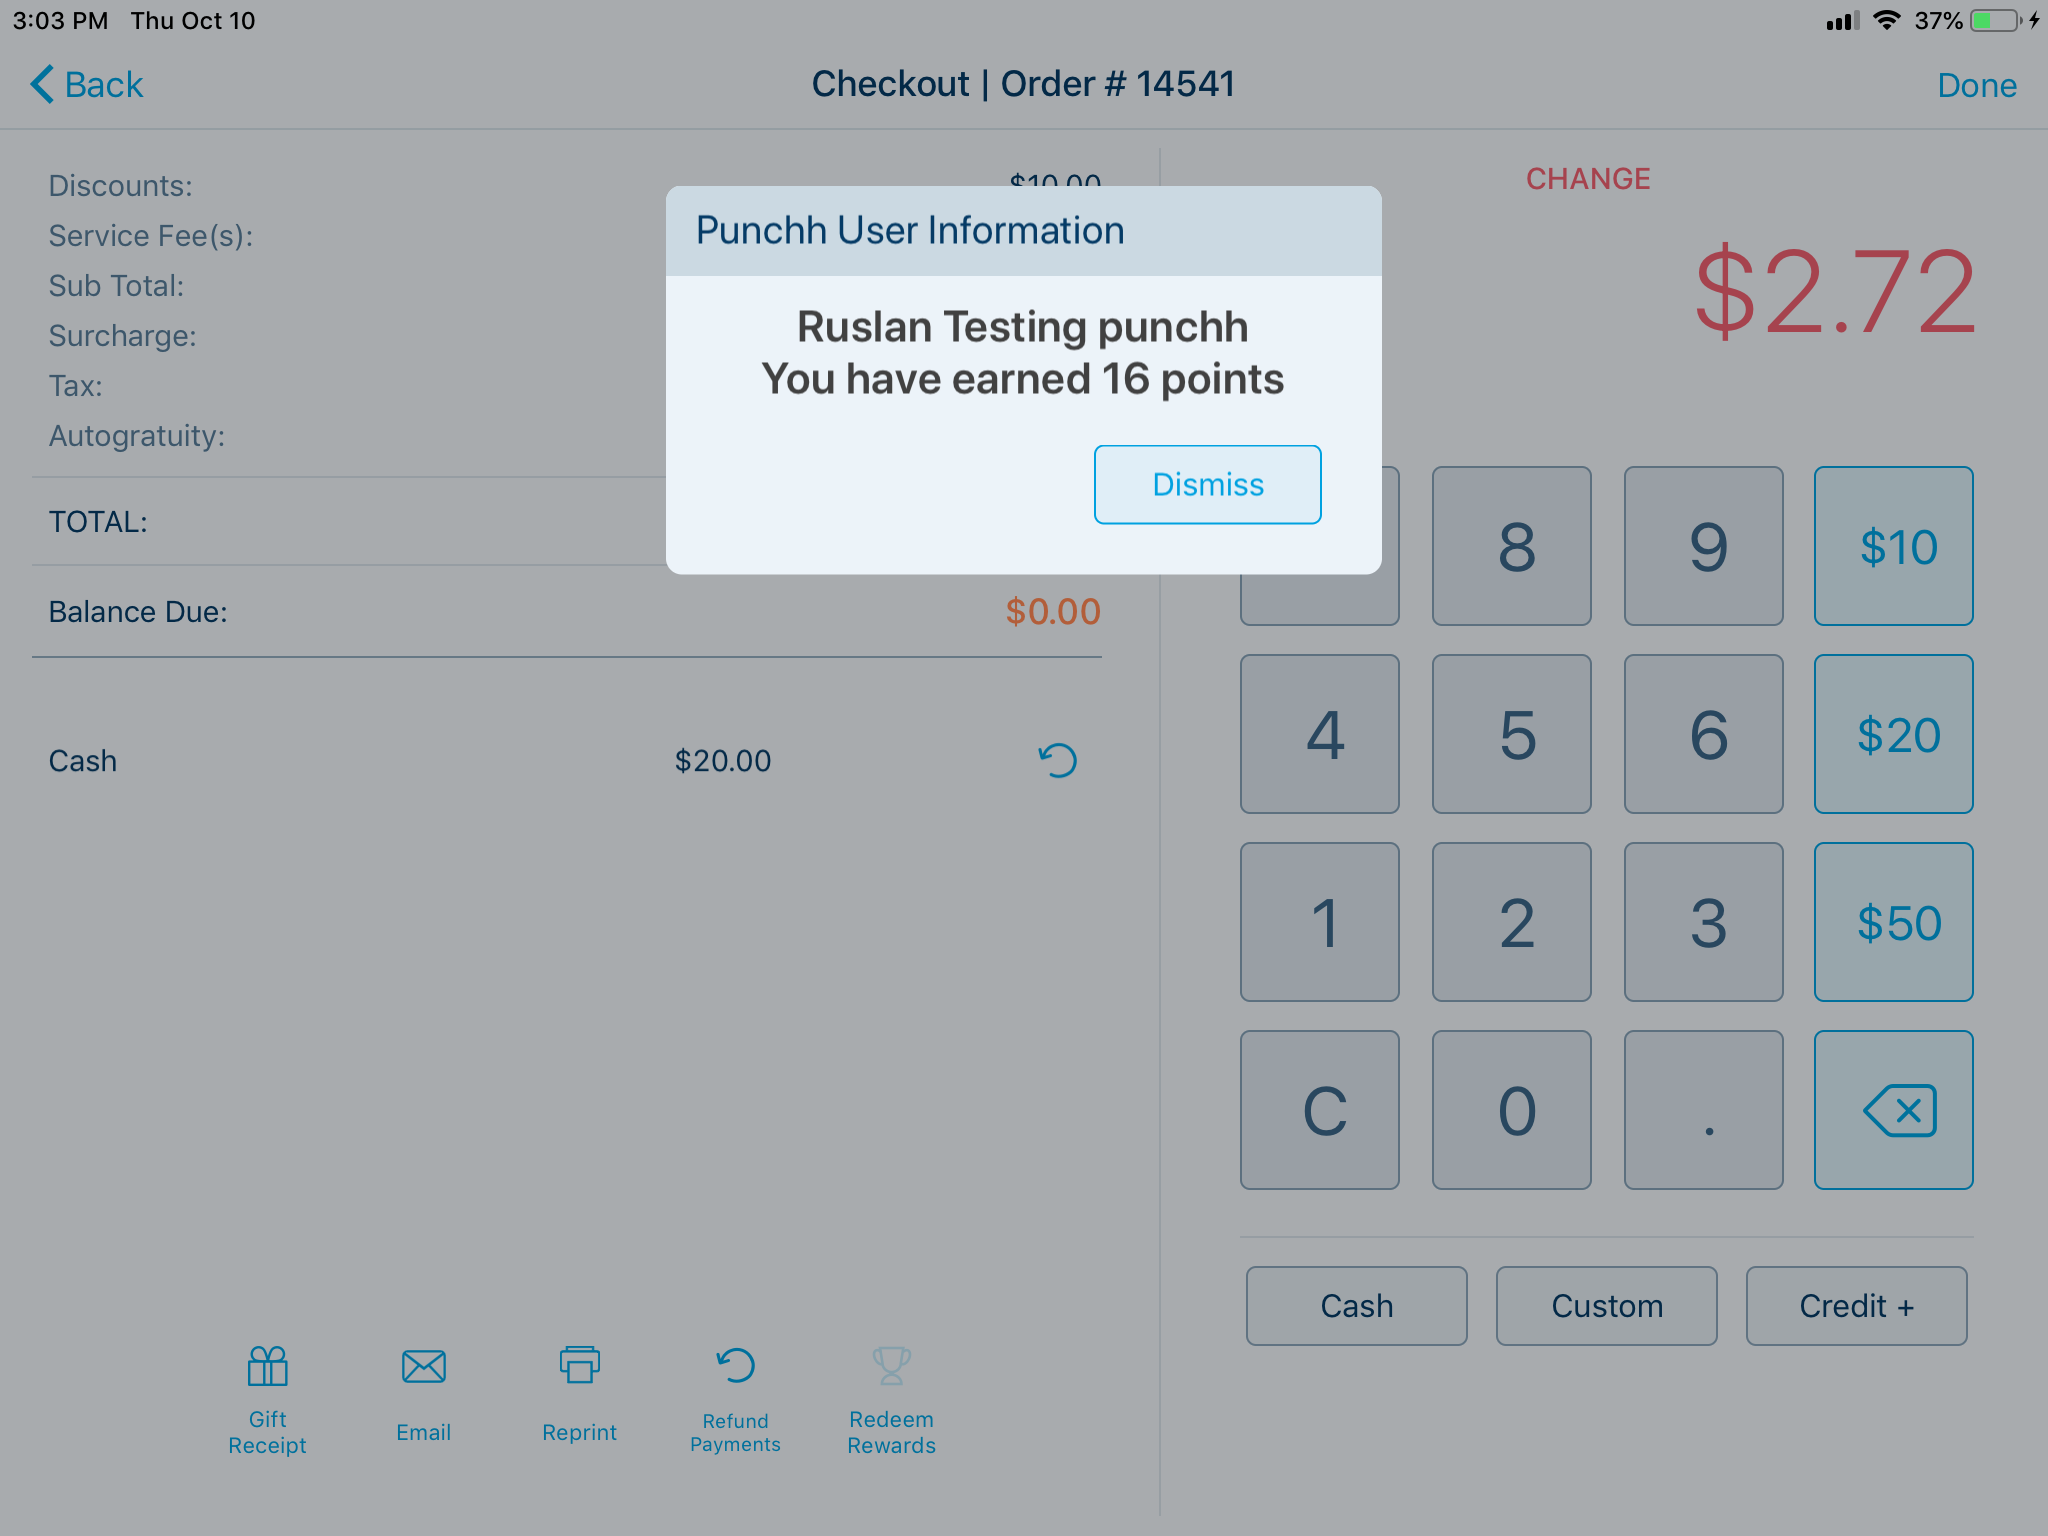2048x1536 pixels.
Task: Undo the $20.00 Cash payment
Action: click(1057, 761)
